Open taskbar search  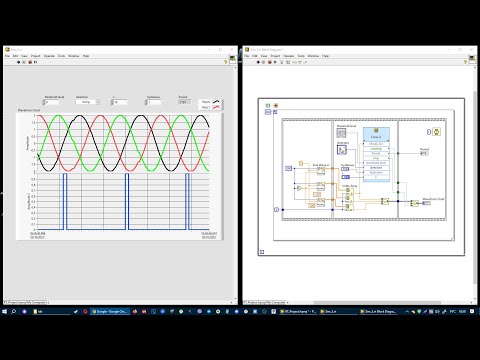click(x=14, y=311)
